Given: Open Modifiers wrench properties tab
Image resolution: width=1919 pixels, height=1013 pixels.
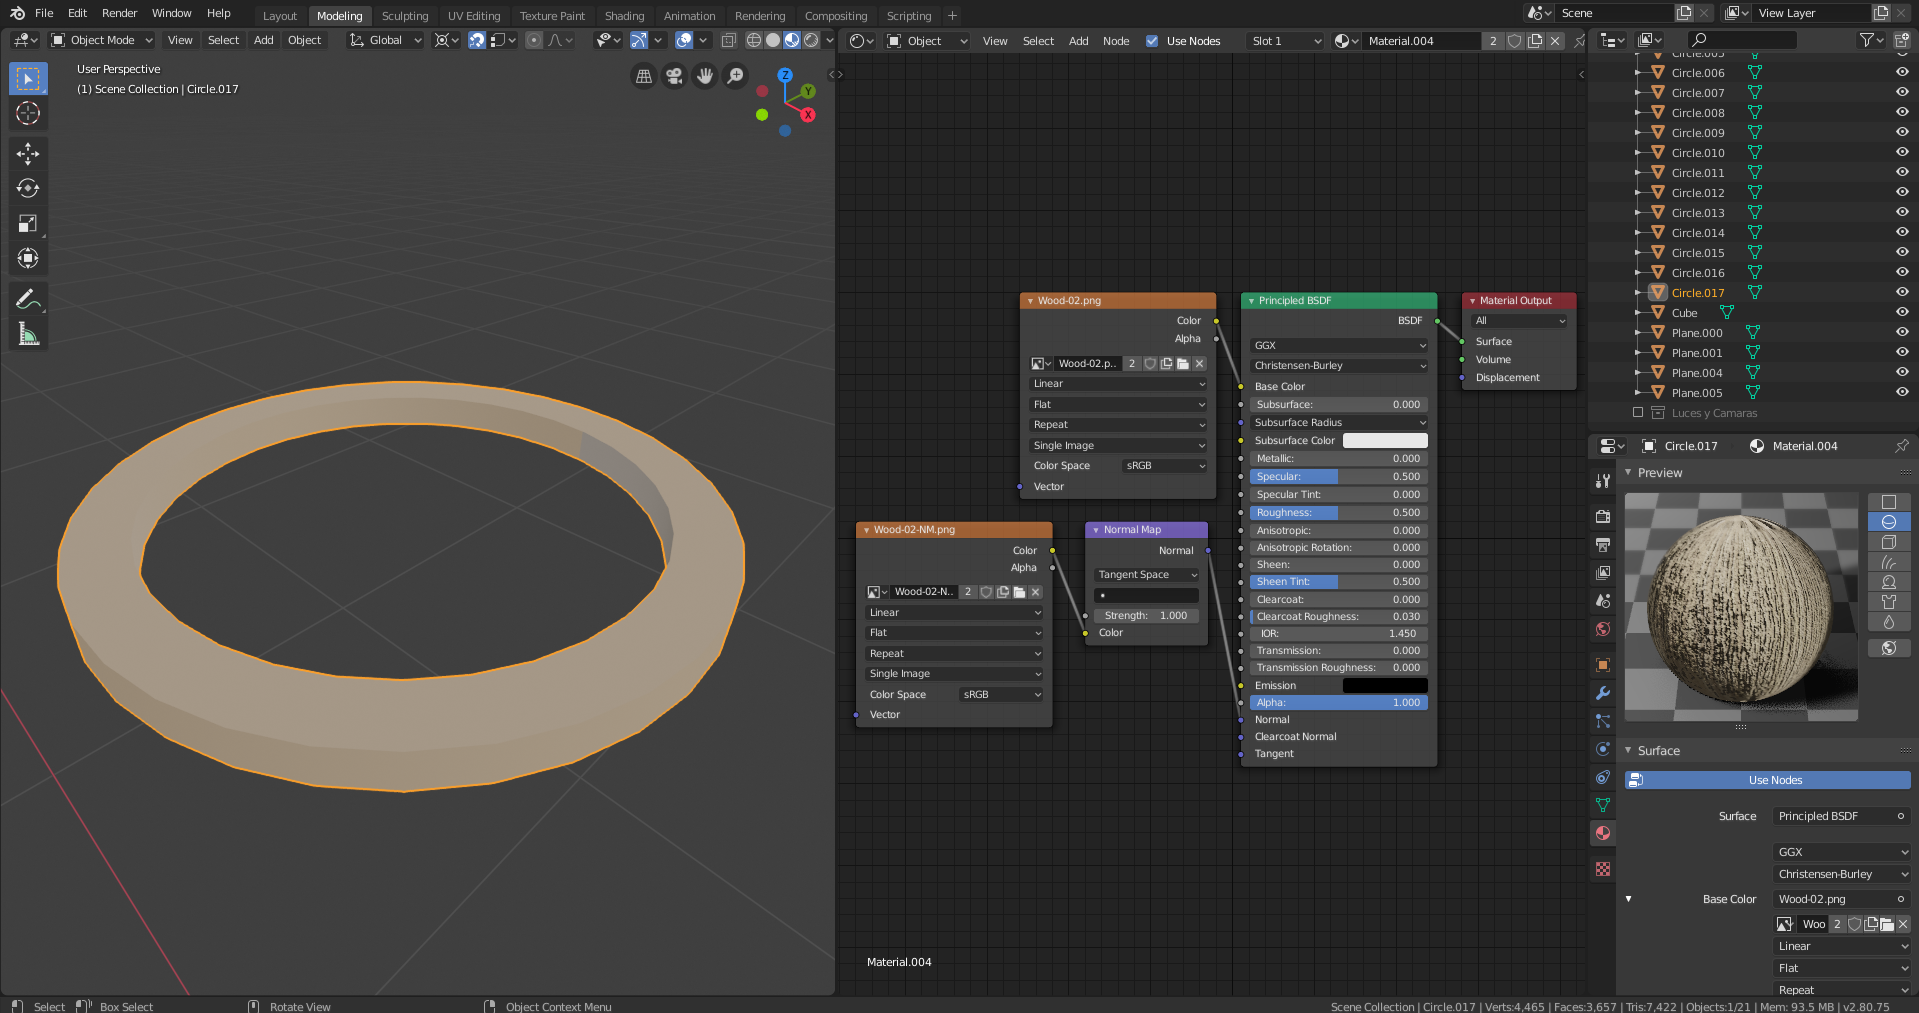Looking at the screenshot, I should [x=1603, y=693].
